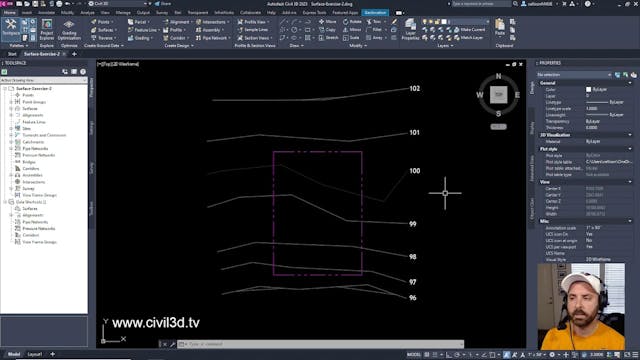Open the Insert ribbon tab
The height and width of the screenshot is (360, 640).
[27, 13]
